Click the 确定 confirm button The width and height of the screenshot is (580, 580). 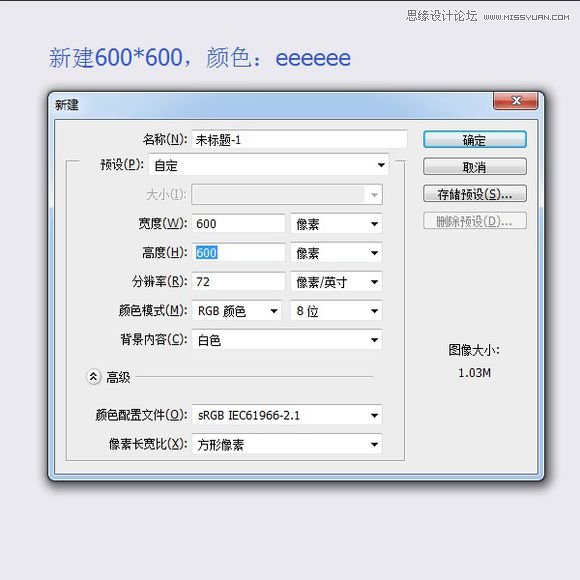tap(475, 139)
